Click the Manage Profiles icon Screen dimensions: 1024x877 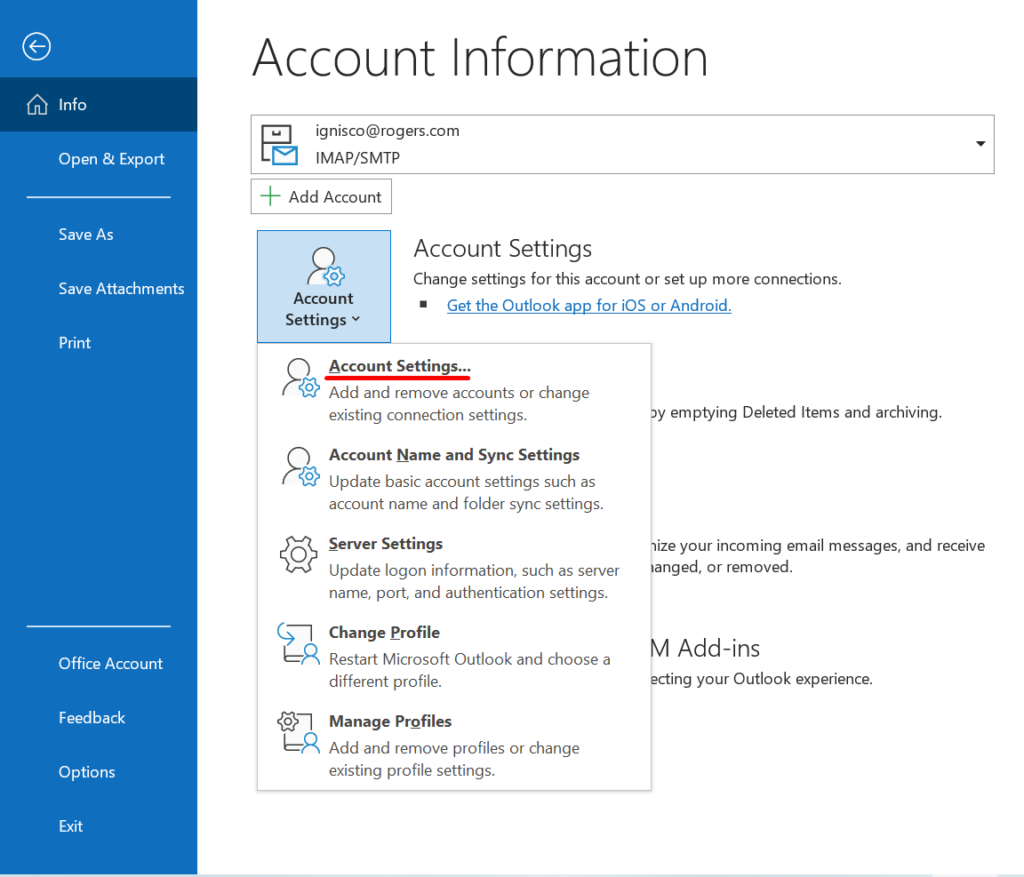point(298,733)
